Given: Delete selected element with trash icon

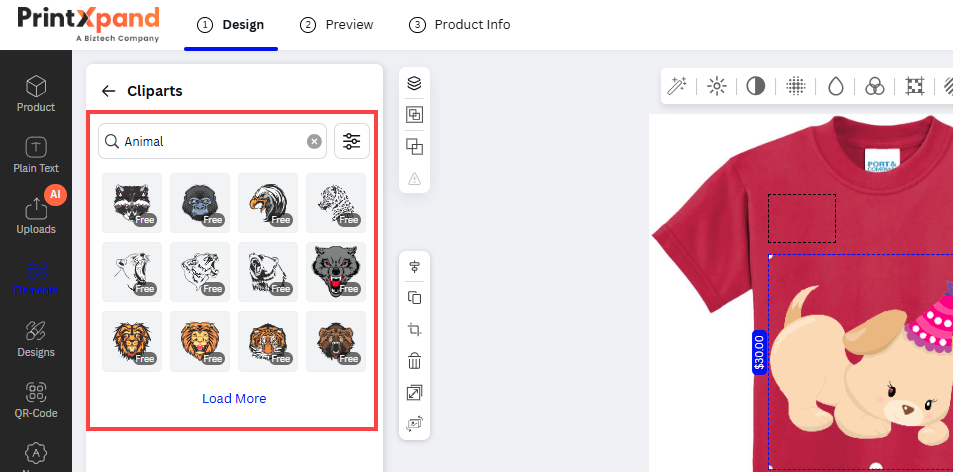Looking at the screenshot, I should (414, 361).
